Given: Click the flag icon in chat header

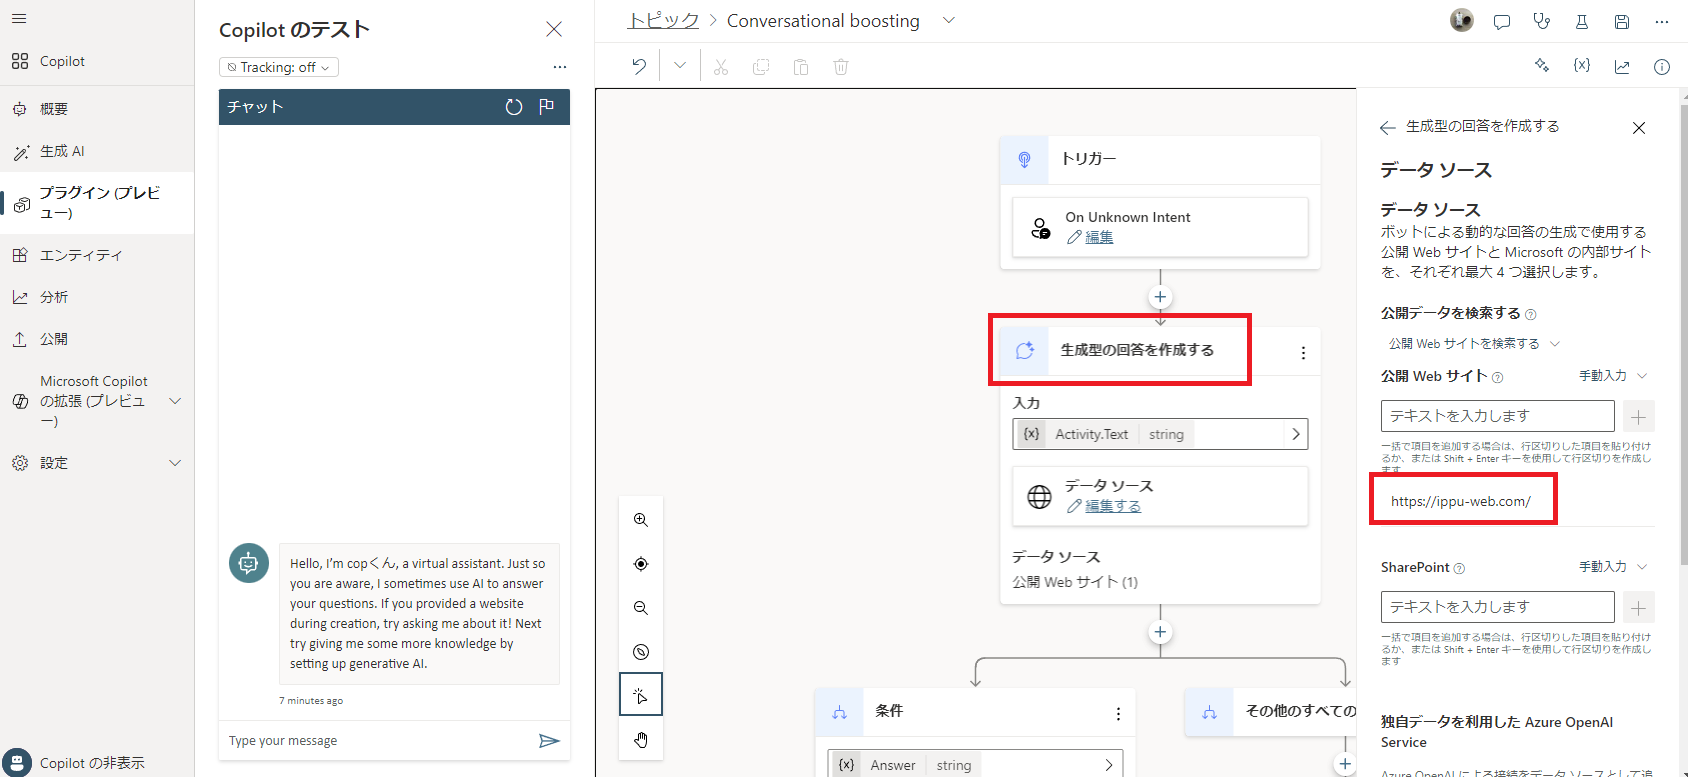Looking at the screenshot, I should click(x=546, y=107).
